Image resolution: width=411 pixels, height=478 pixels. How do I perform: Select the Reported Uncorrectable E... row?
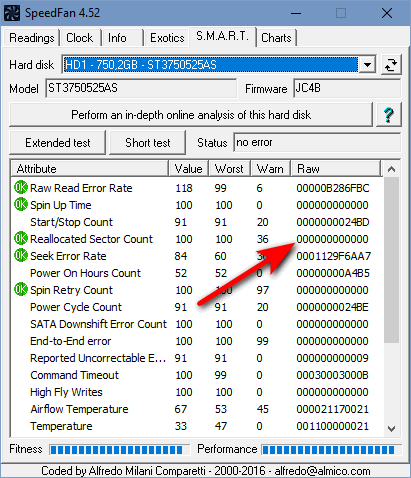click(x=197, y=358)
